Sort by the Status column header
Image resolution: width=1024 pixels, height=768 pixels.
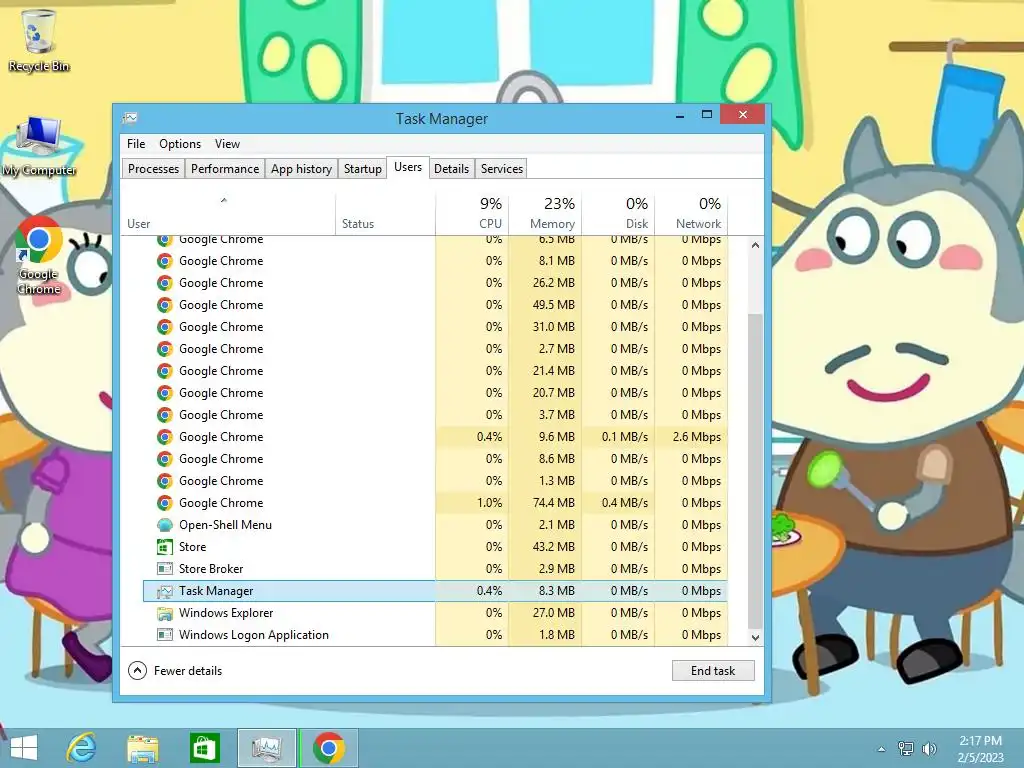[x=385, y=214]
